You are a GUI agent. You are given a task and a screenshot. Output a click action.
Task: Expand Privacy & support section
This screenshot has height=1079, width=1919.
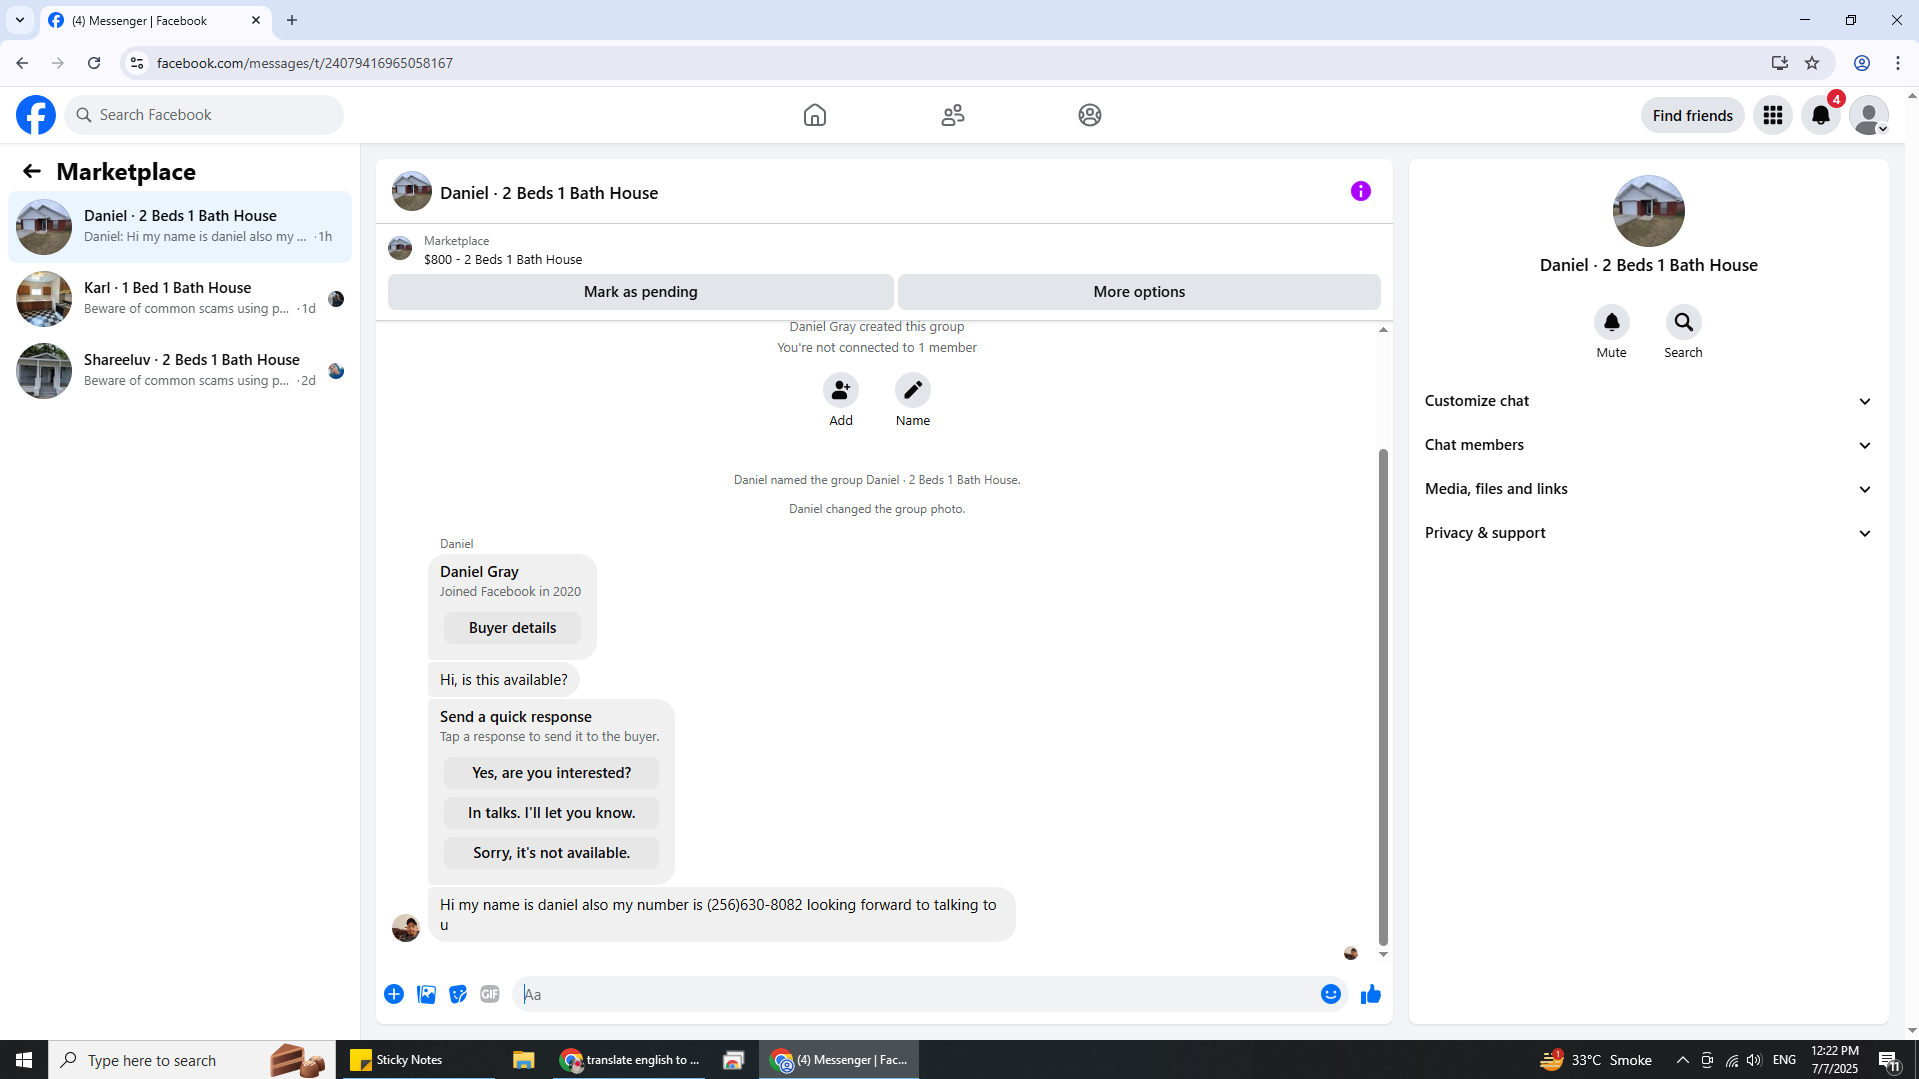1649,533
